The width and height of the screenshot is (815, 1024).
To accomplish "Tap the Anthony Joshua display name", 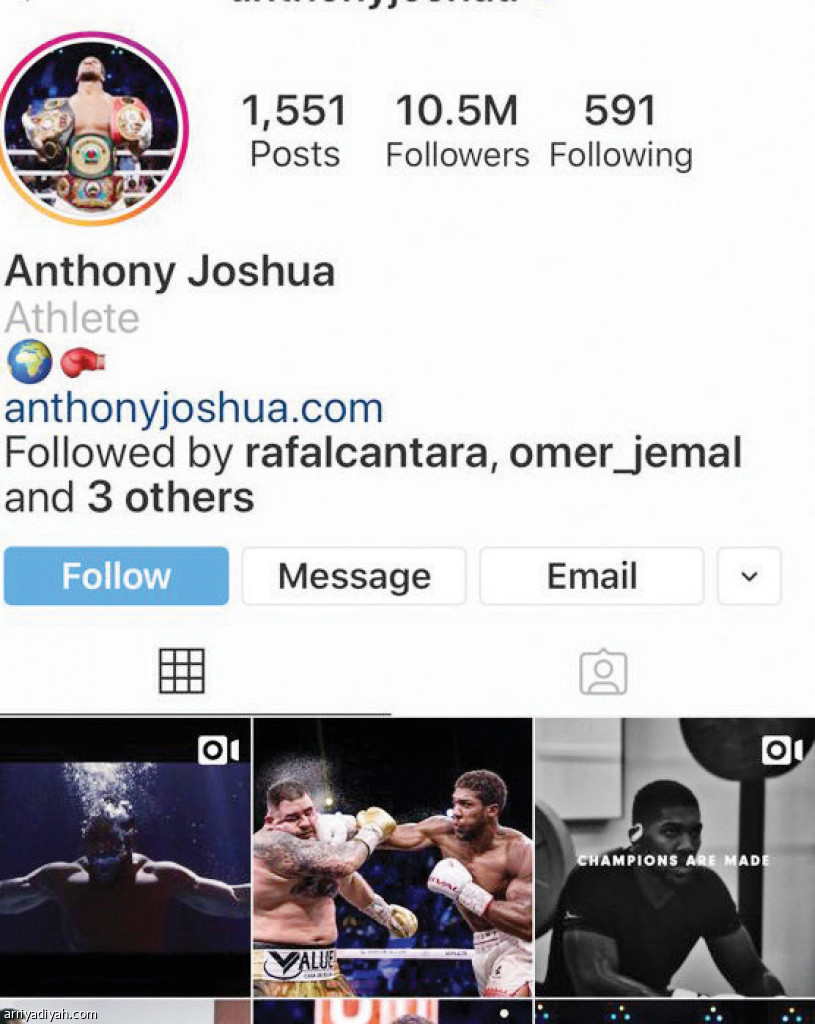I will [x=170, y=272].
